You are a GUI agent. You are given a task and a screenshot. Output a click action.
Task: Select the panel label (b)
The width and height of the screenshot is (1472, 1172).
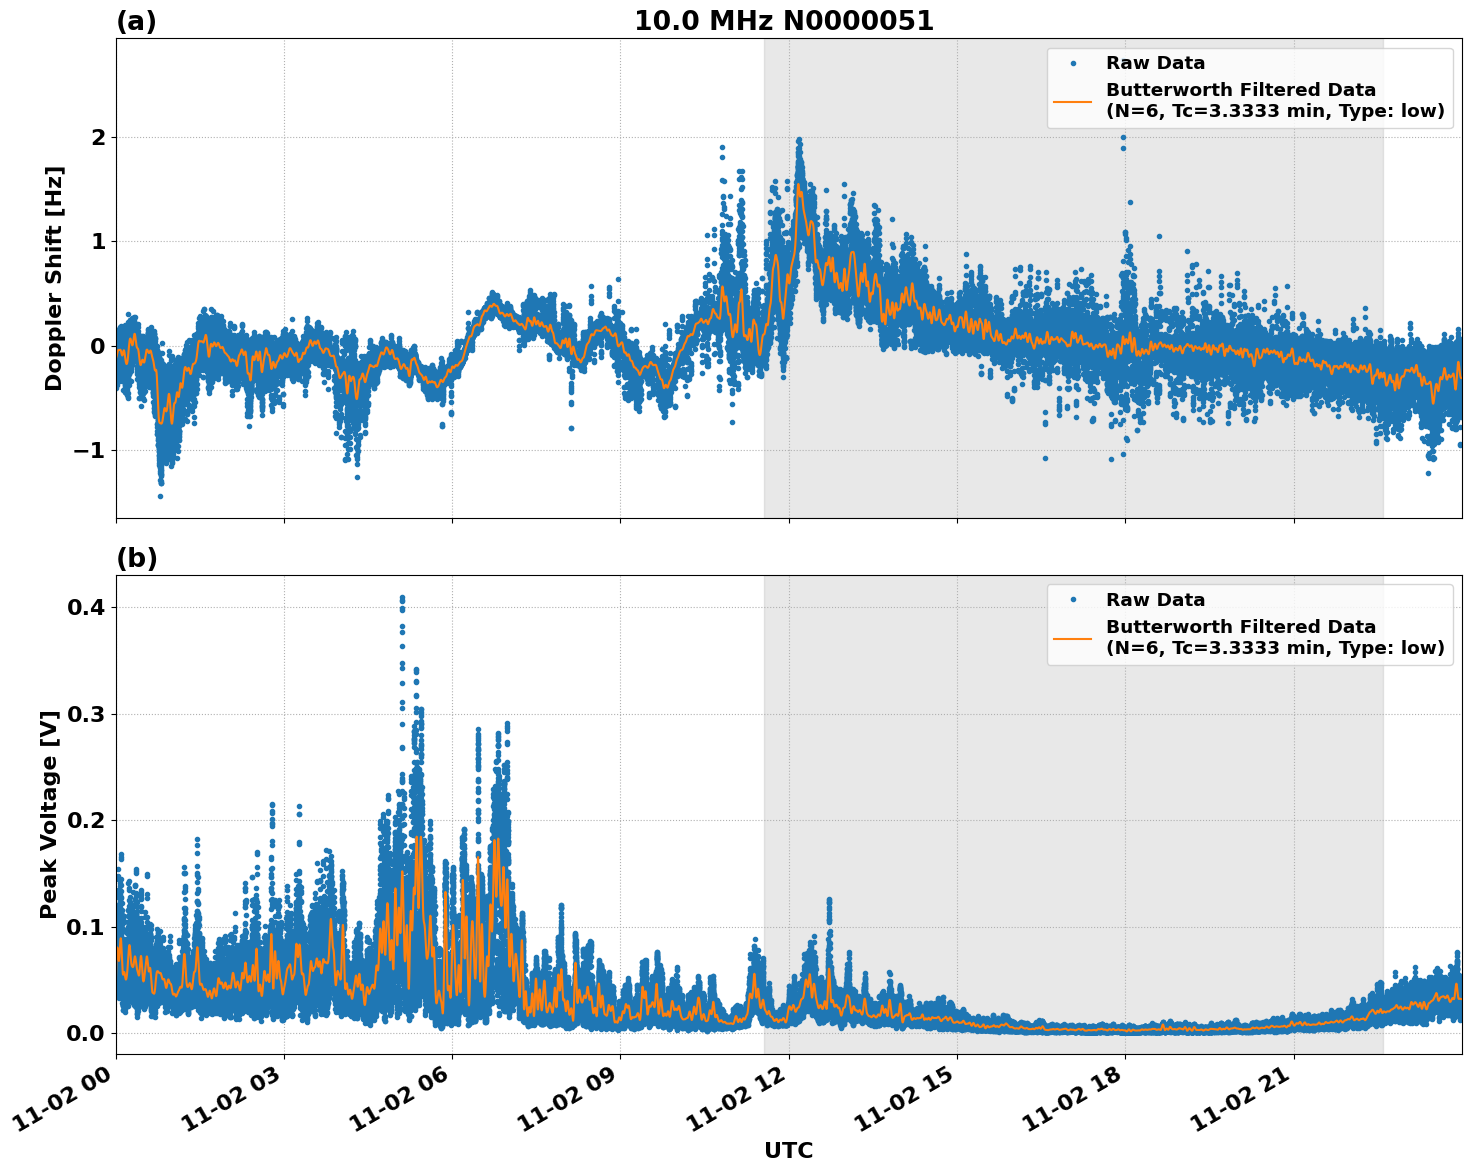click(136, 557)
